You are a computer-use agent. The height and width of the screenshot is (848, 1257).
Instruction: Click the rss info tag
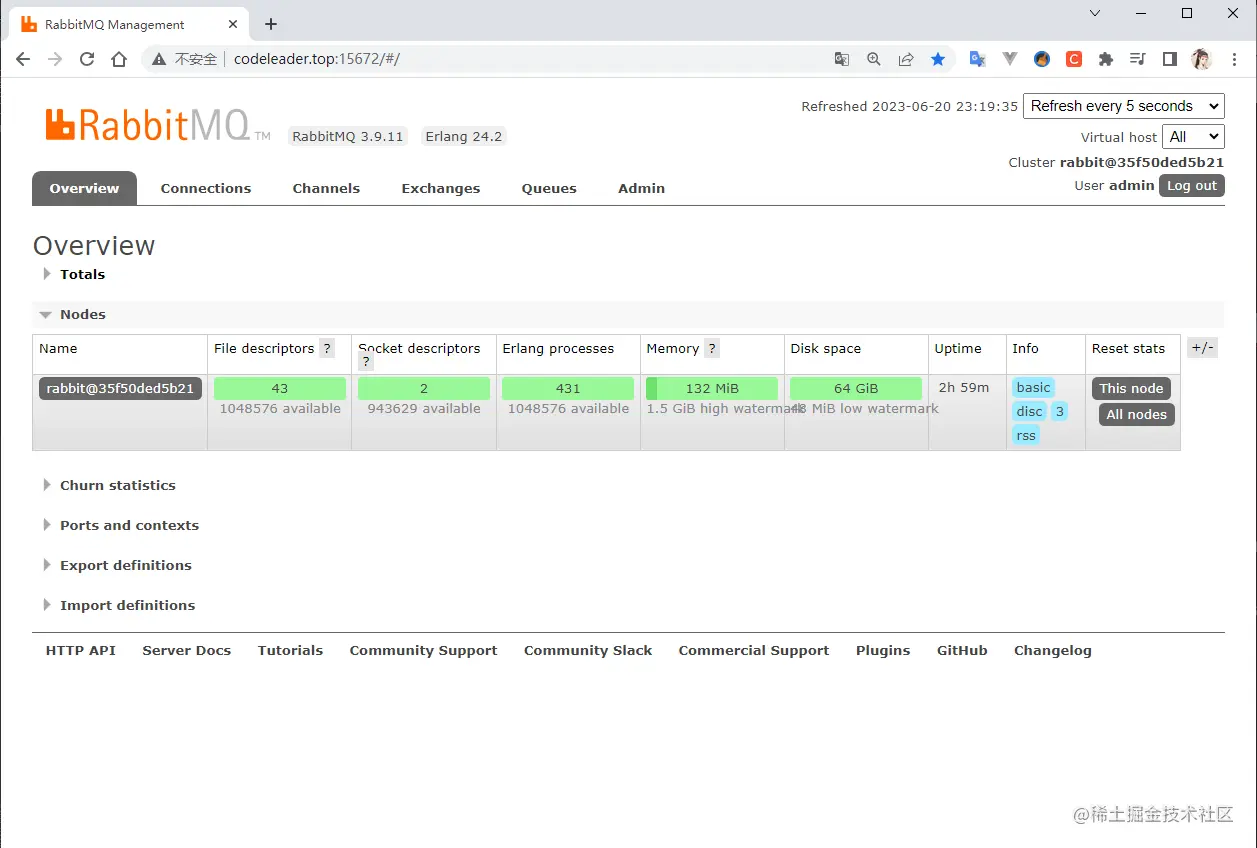[1026, 435]
